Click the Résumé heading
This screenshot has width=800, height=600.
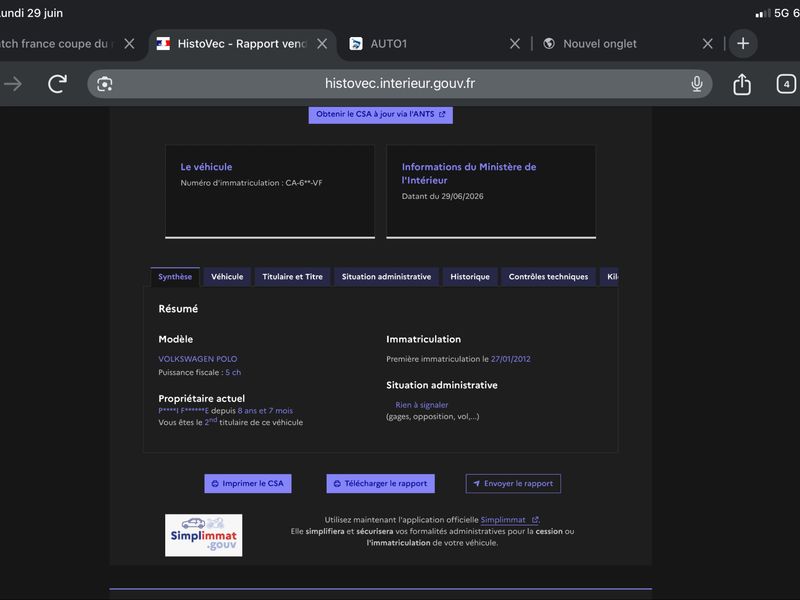tap(178, 309)
